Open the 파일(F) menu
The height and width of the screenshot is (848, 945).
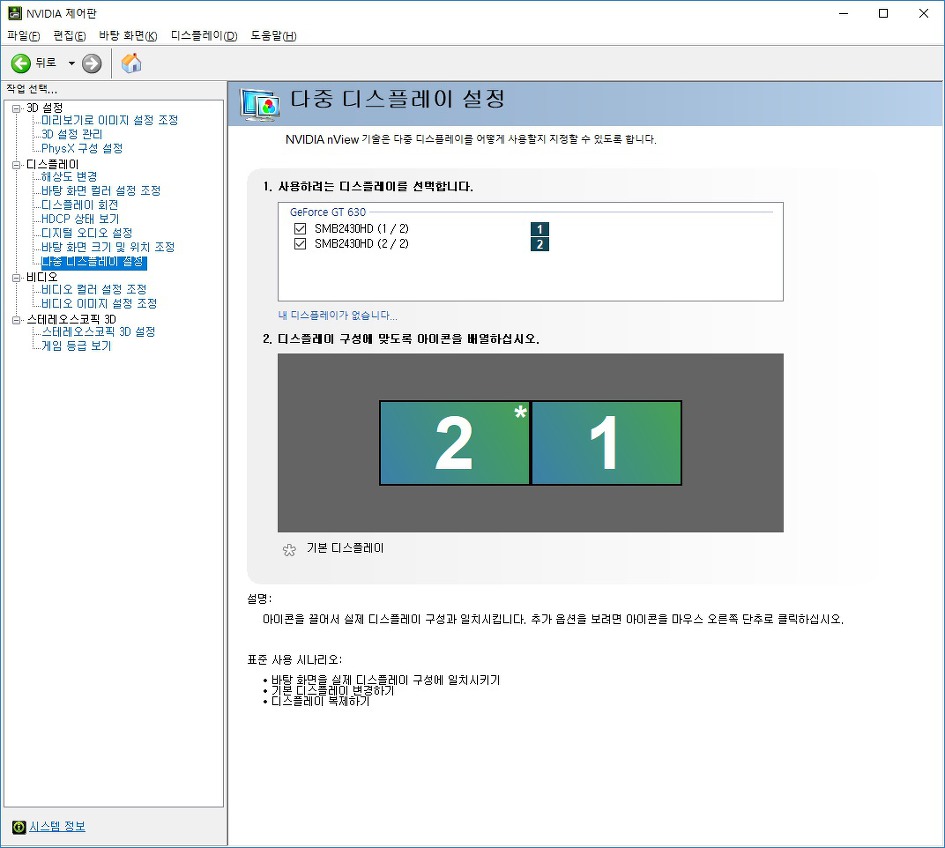pyautogui.click(x=24, y=36)
